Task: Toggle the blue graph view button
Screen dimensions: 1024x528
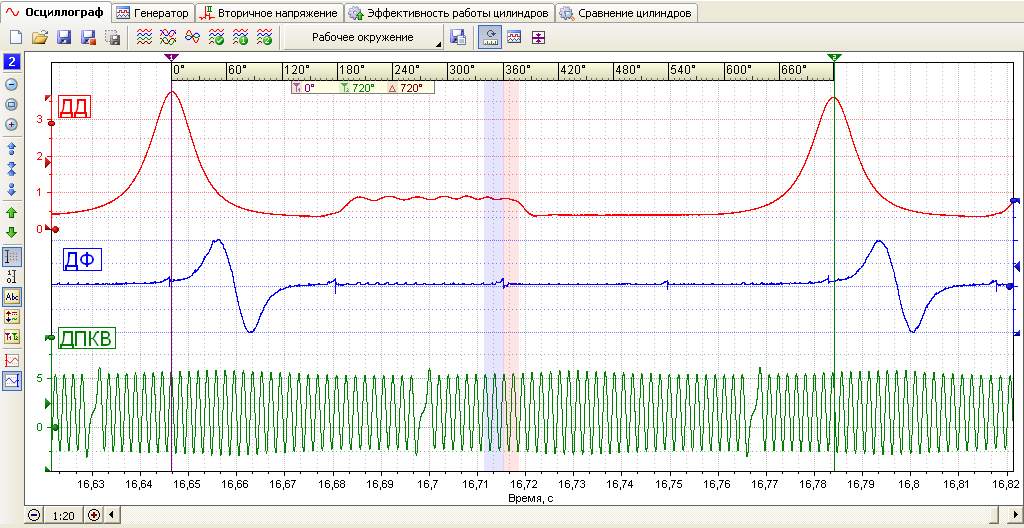Action: (12, 380)
